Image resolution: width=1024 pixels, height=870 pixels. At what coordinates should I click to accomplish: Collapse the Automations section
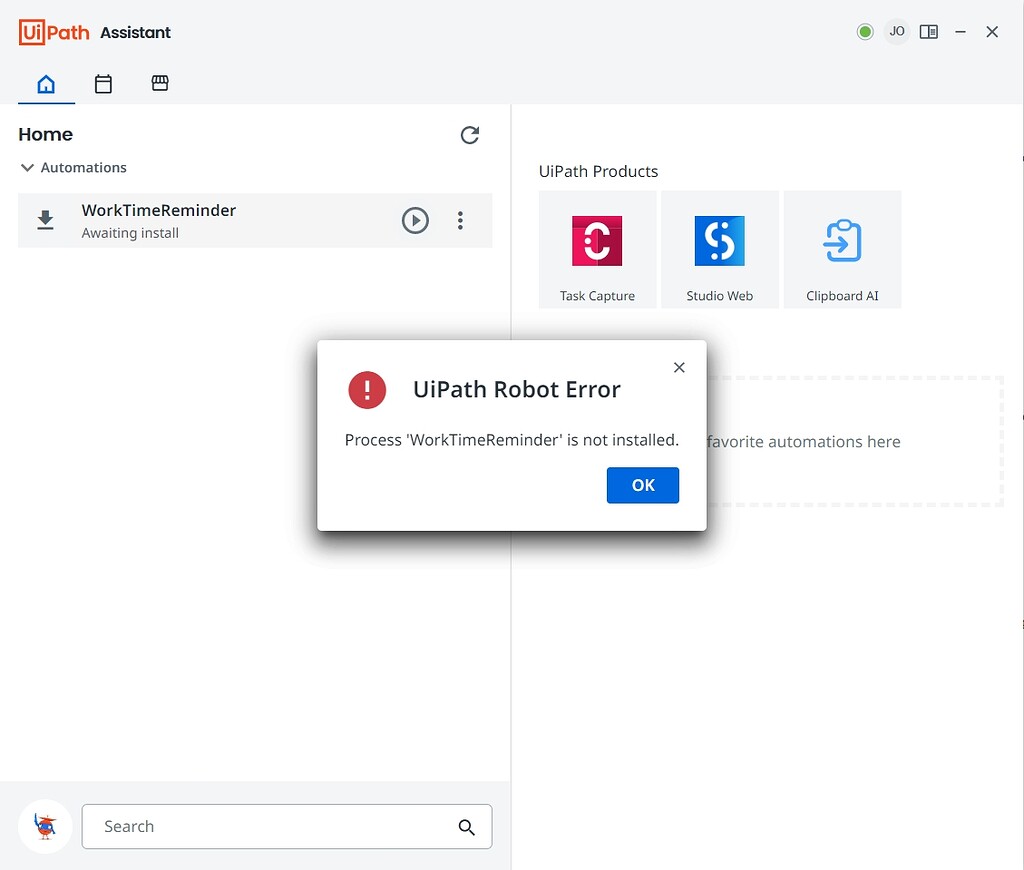tap(27, 168)
